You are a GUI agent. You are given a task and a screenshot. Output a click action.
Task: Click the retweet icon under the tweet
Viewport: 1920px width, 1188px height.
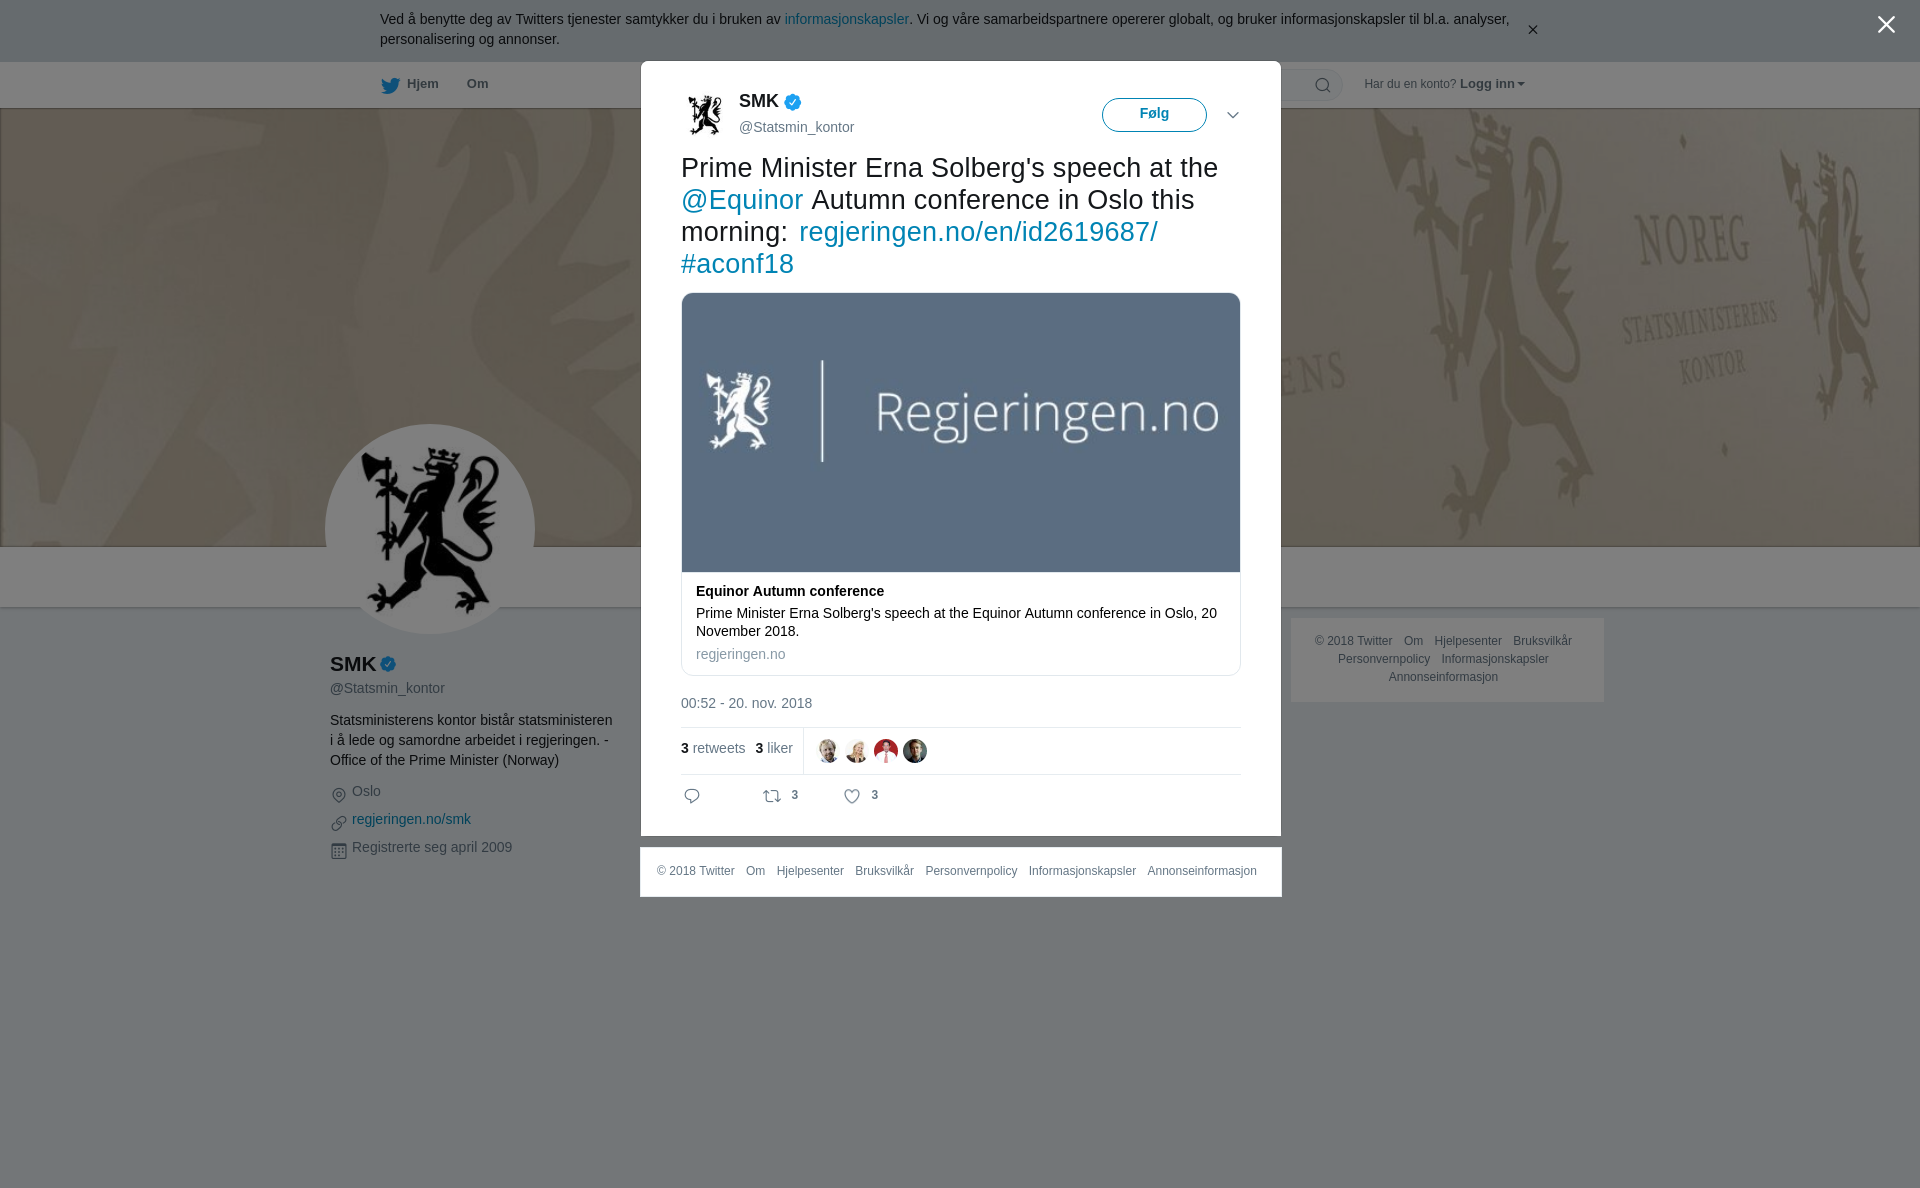pos(772,796)
